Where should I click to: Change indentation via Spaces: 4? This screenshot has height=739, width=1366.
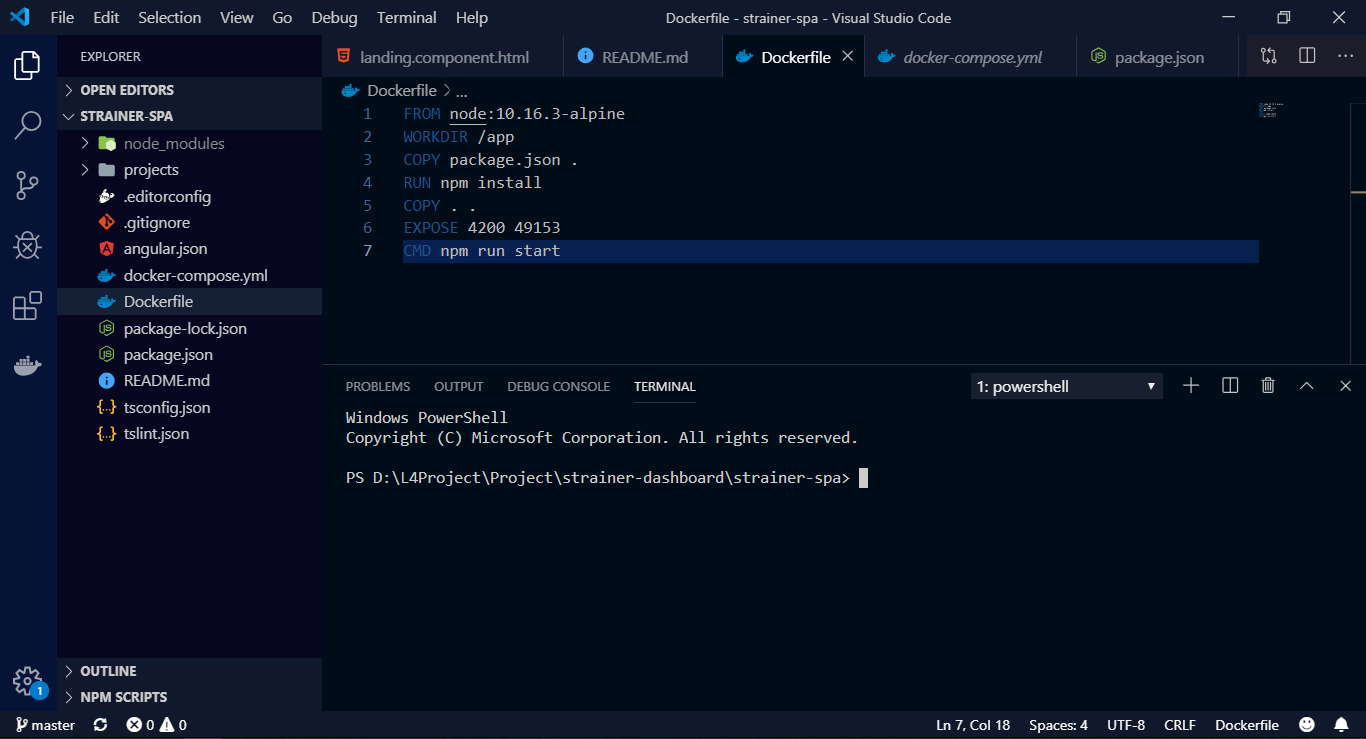click(x=1058, y=725)
